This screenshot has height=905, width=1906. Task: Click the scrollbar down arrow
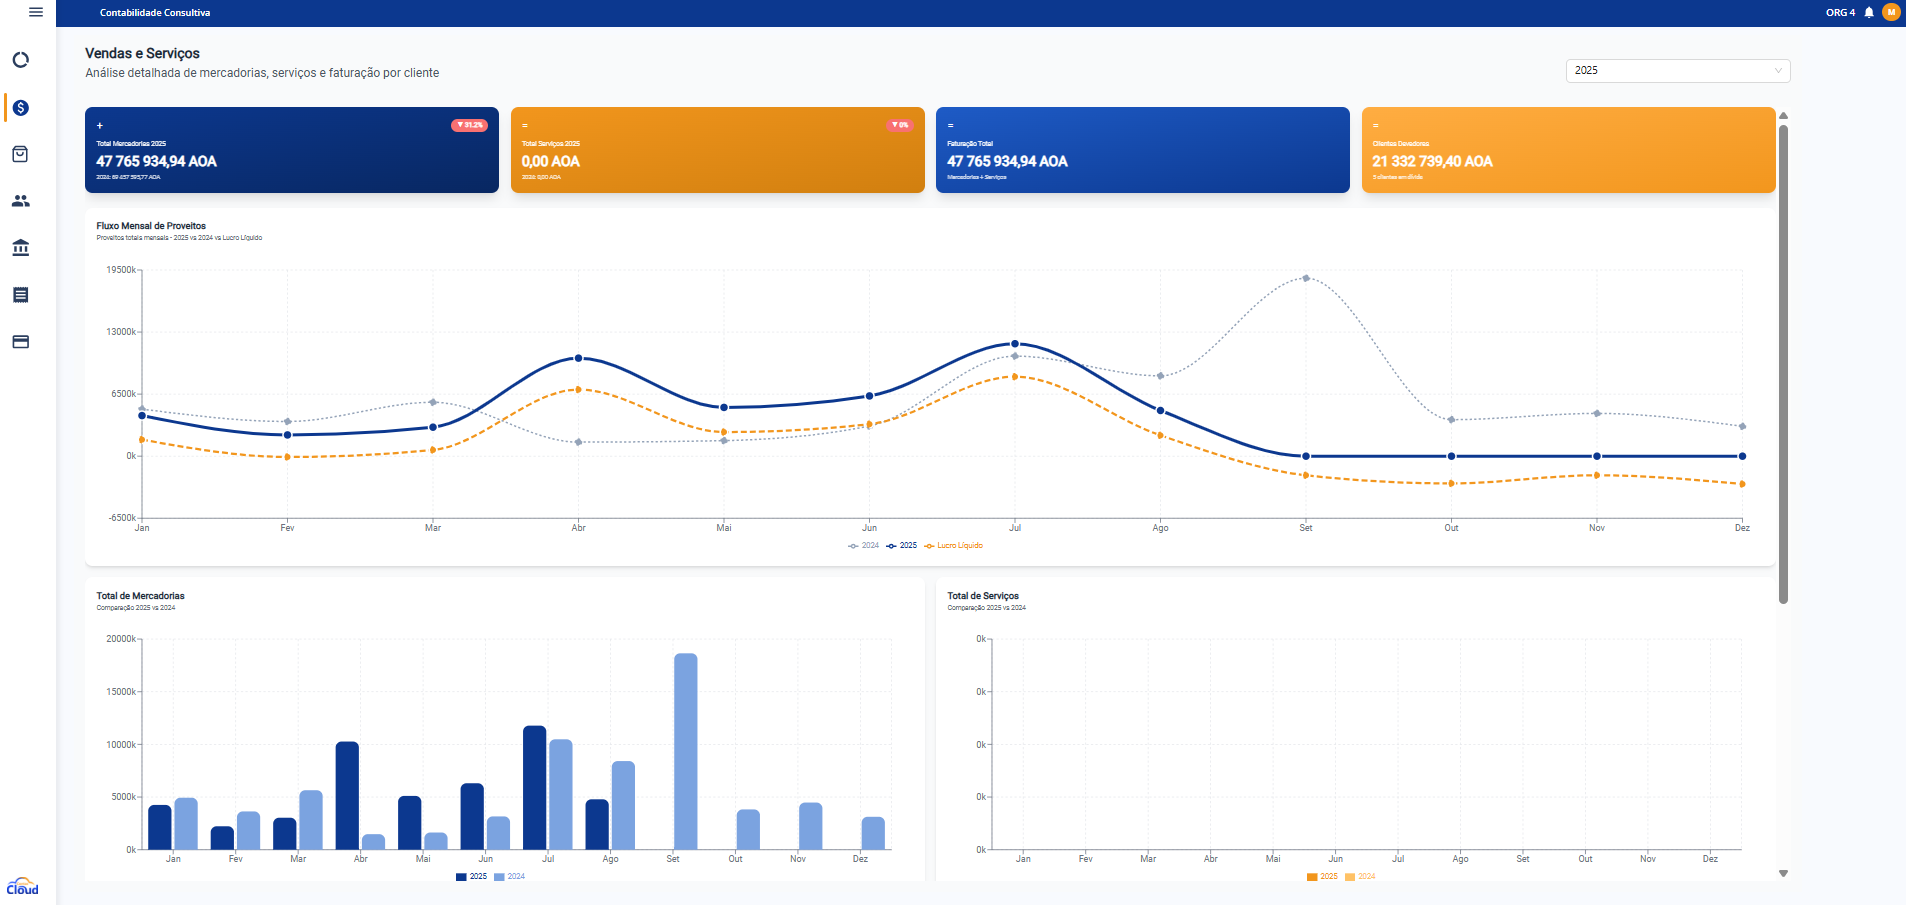(x=1783, y=874)
